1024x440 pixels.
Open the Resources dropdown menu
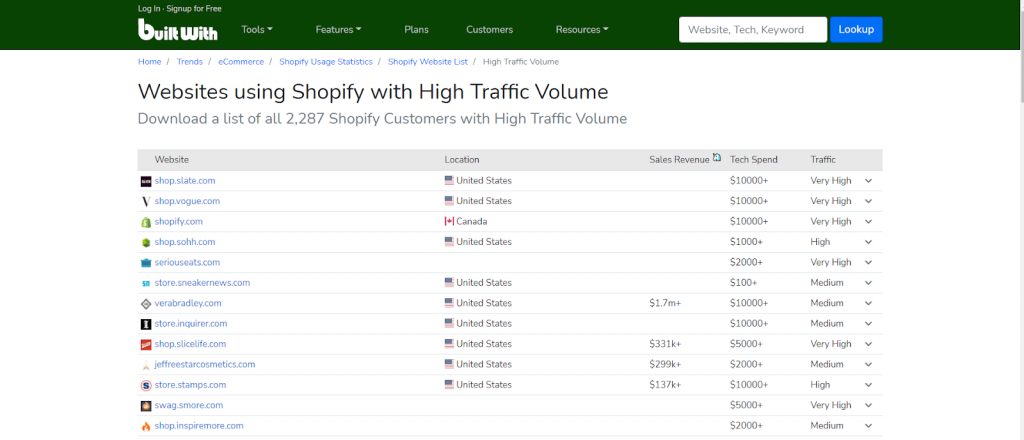pyautogui.click(x=582, y=29)
